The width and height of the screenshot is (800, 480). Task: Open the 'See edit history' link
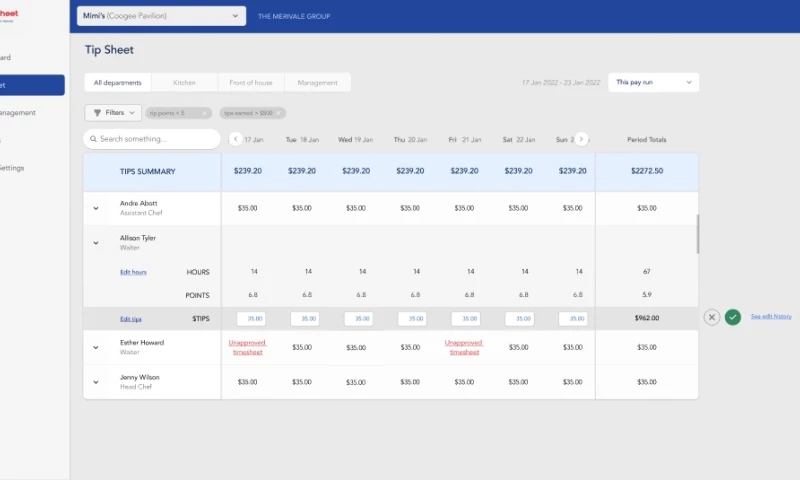point(771,317)
